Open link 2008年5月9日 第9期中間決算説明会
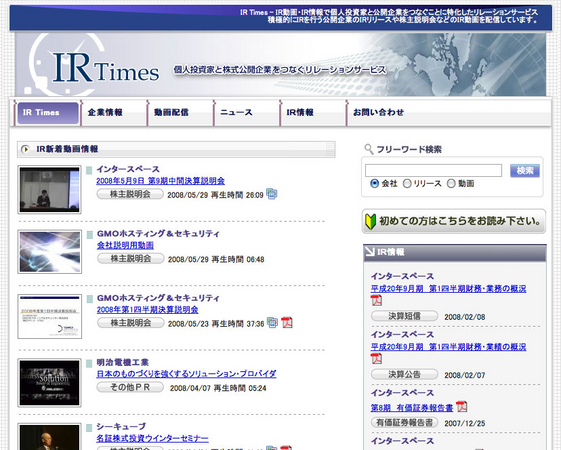The height and width of the screenshot is (450, 561). tap(160, 181)
